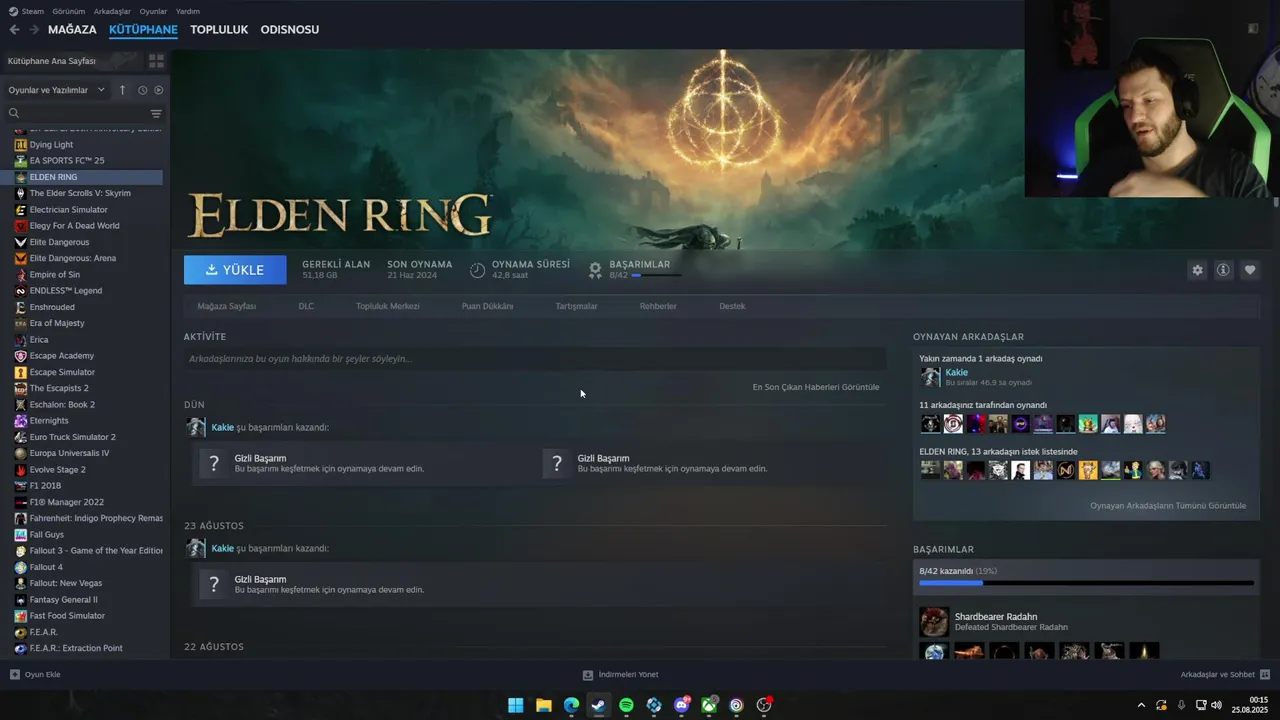Open advanced filter options icon
Image resolution: width=1280 pixels, height=720 pixels.
156,113
